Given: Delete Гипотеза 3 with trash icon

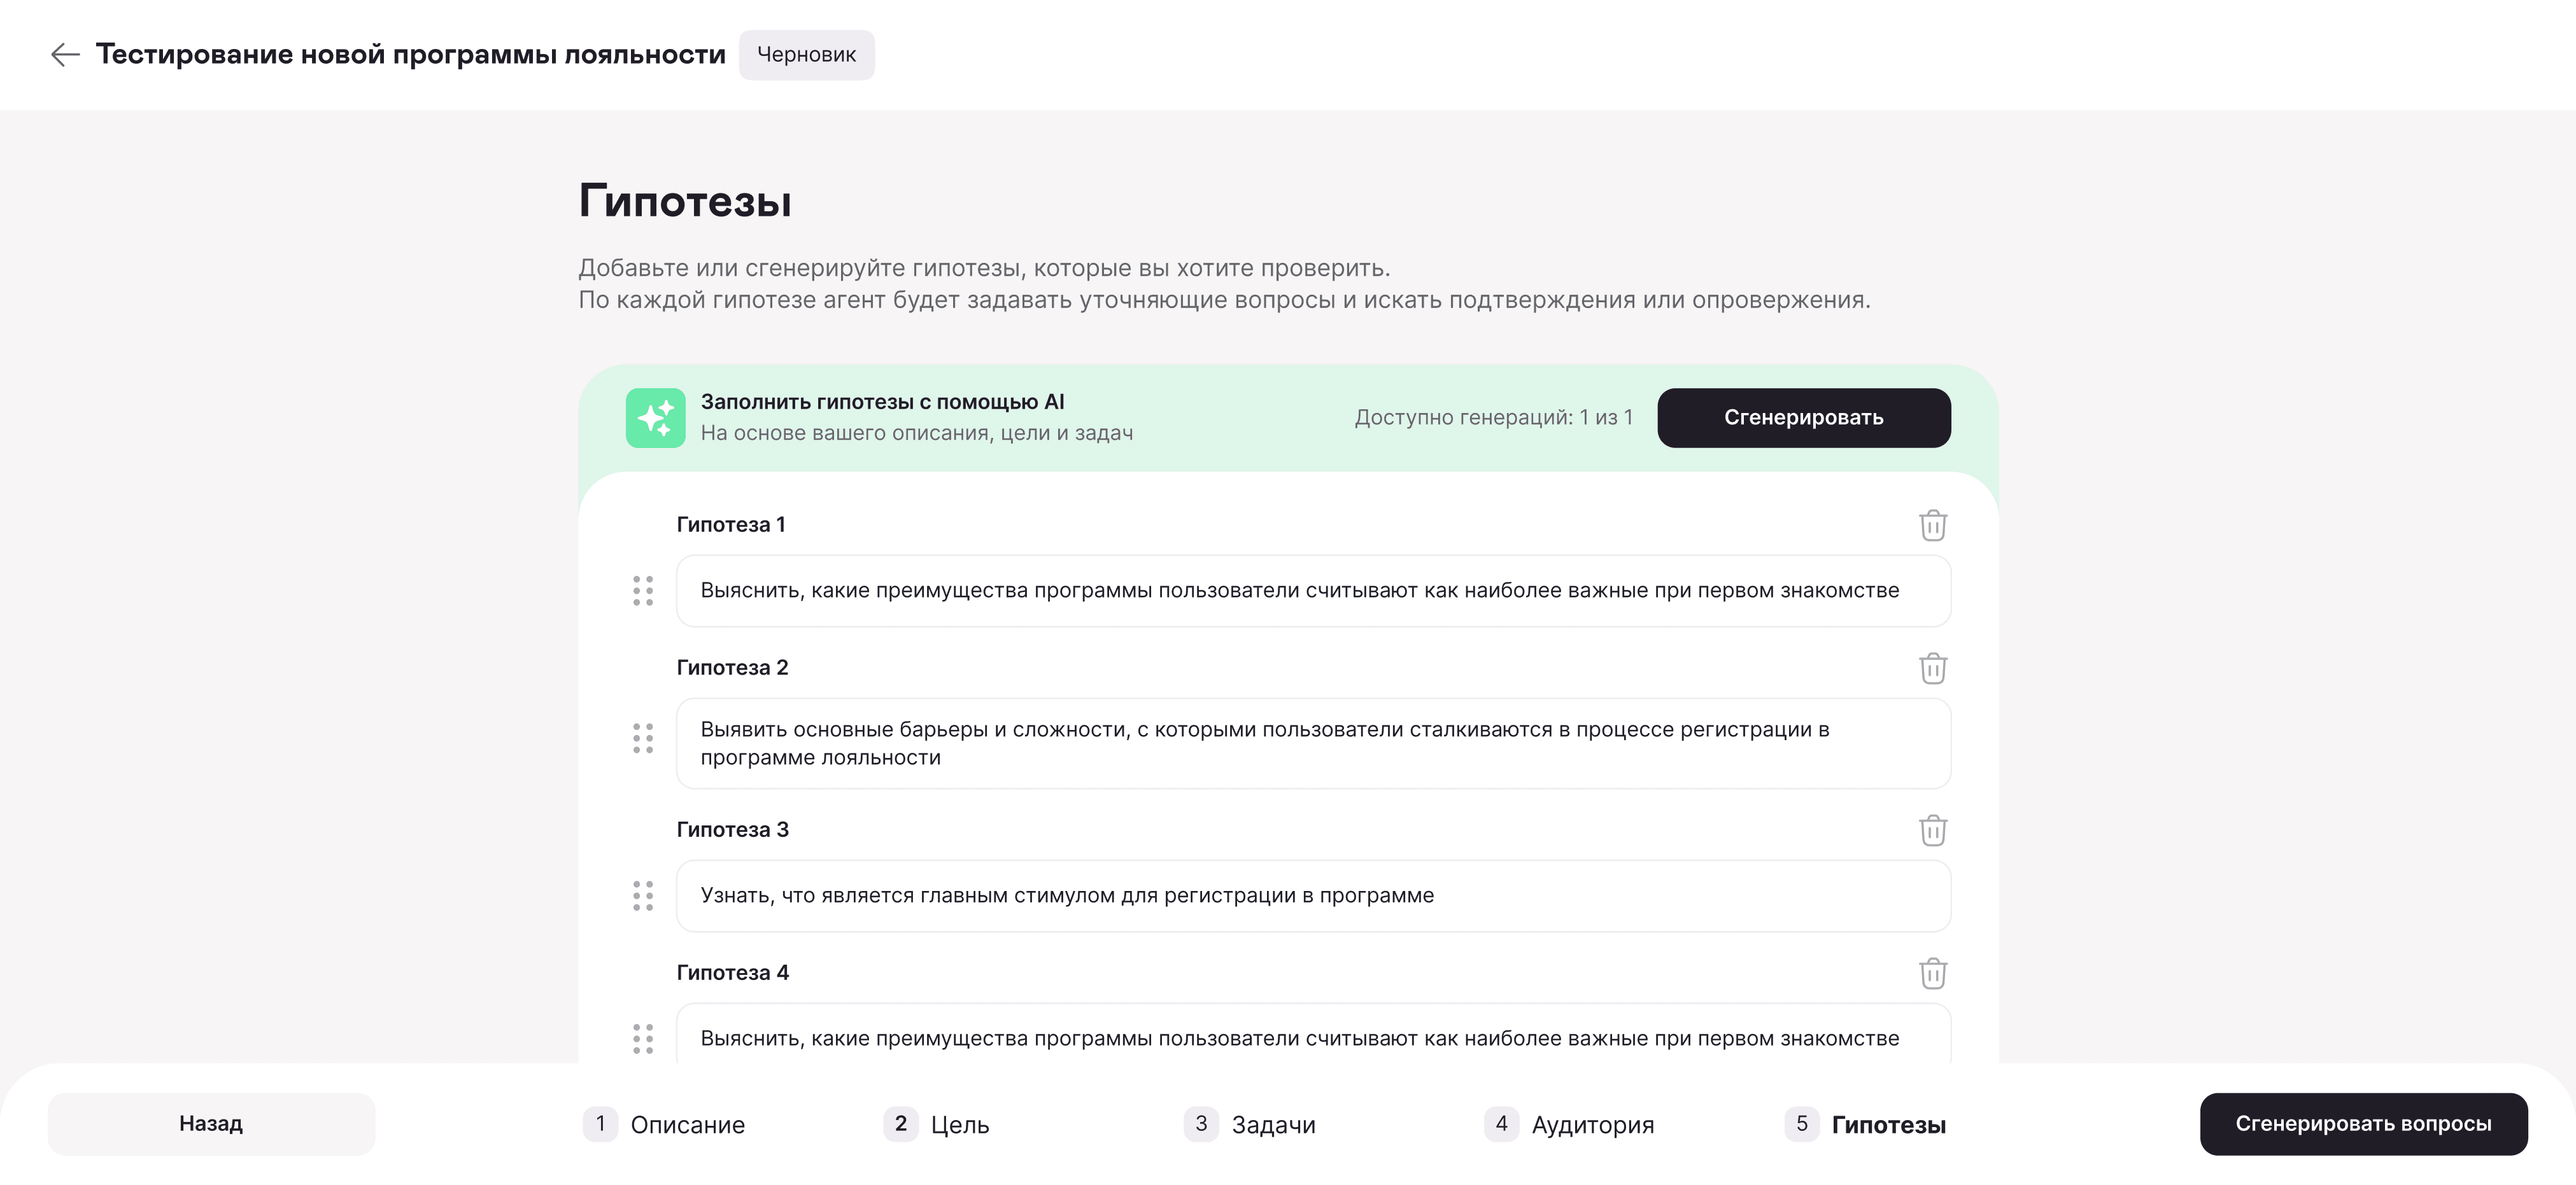Looking at the screenshot, I should point(1932,830).
